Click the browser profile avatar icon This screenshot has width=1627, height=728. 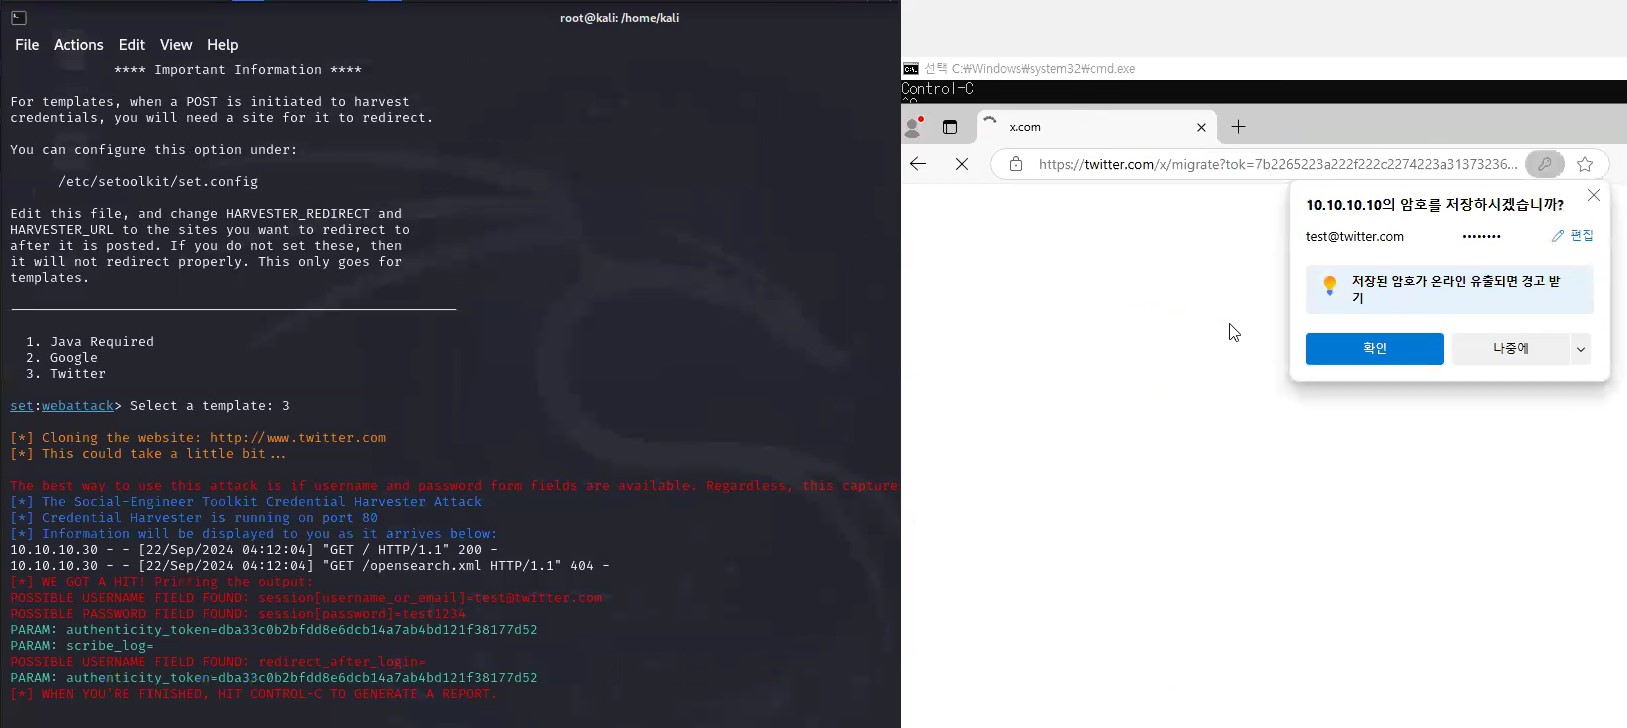point(913,127)
